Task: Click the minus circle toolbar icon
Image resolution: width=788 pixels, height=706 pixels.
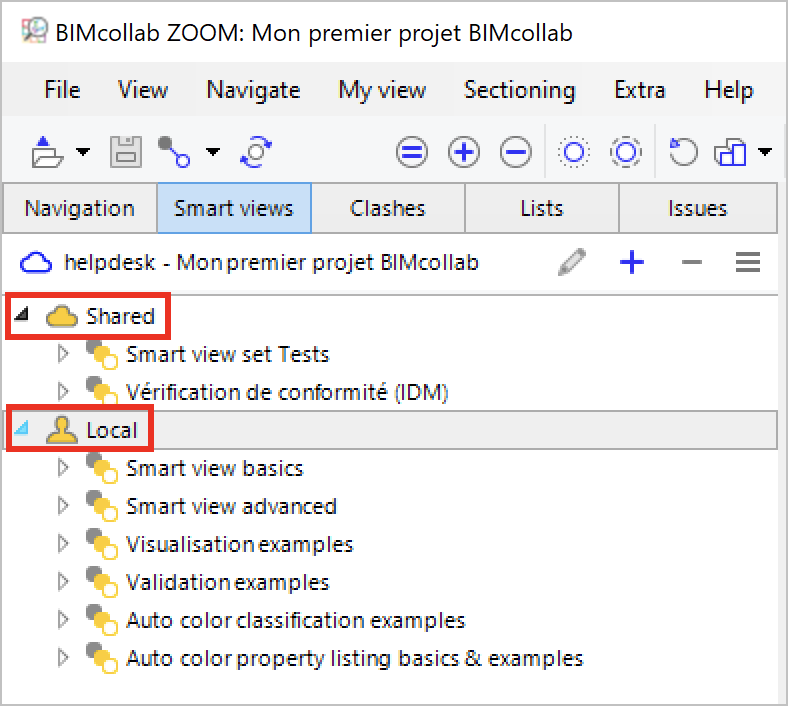Action: tap(515, 153)
